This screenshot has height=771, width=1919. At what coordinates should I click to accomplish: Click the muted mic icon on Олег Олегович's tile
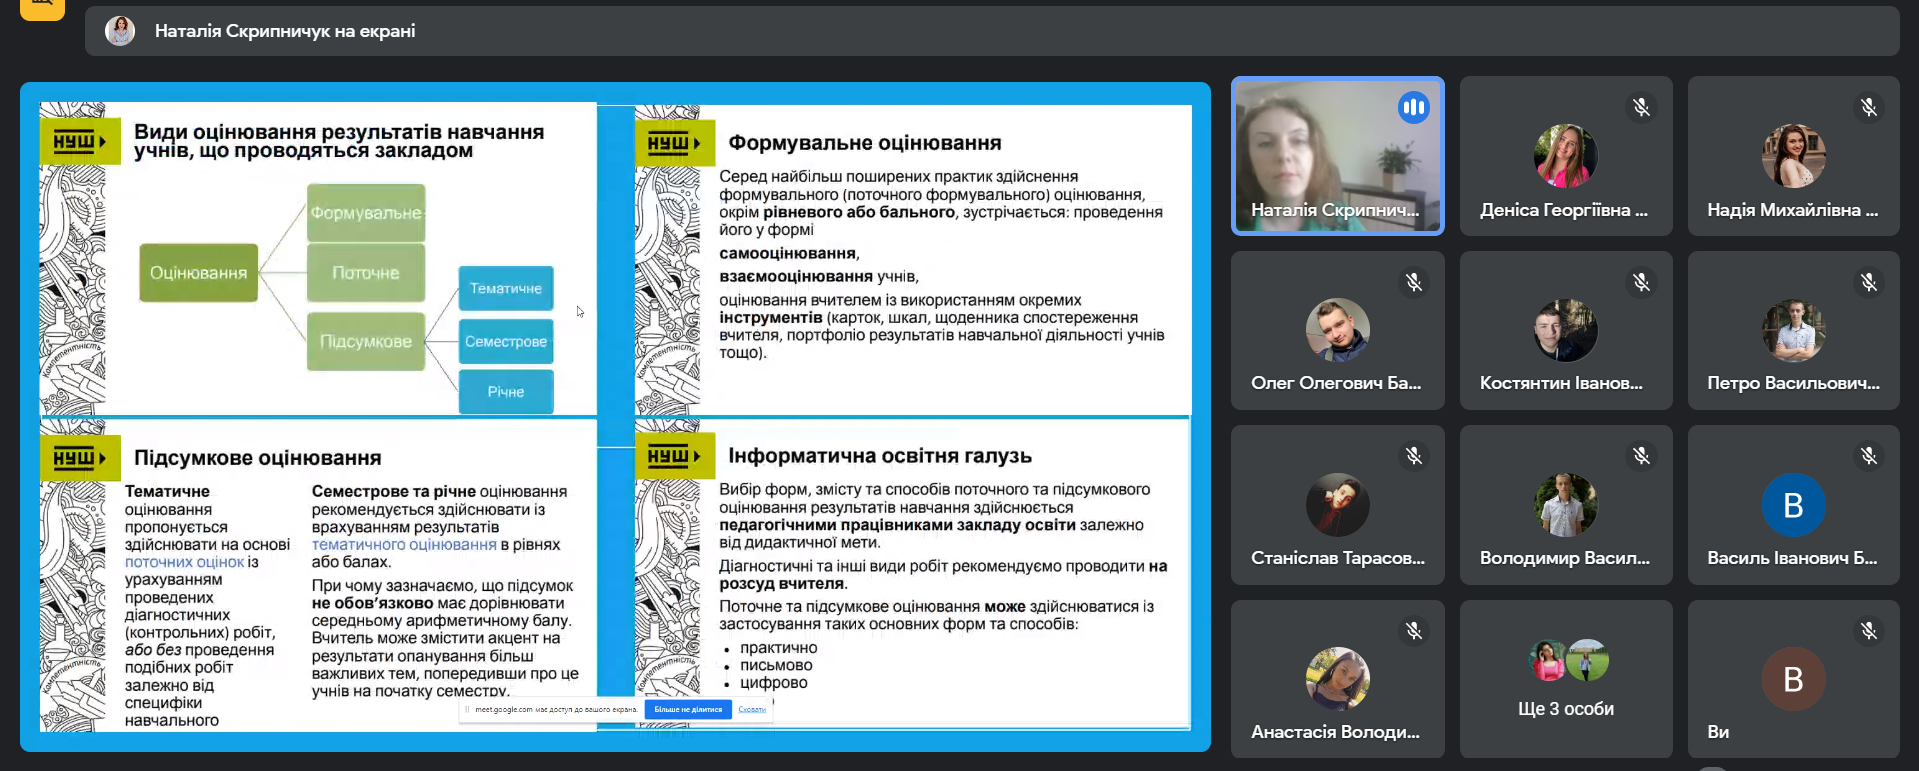tap(1414, 282)
